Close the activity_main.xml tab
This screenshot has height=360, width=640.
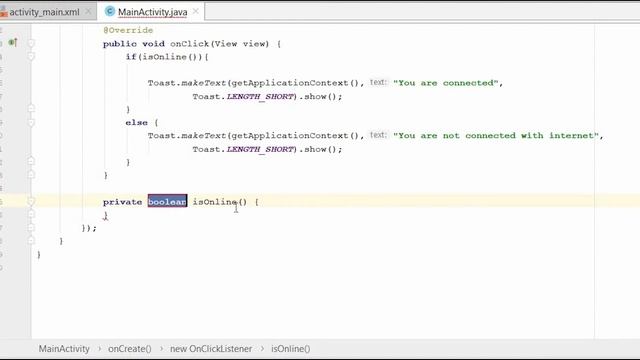coord(88,12)
